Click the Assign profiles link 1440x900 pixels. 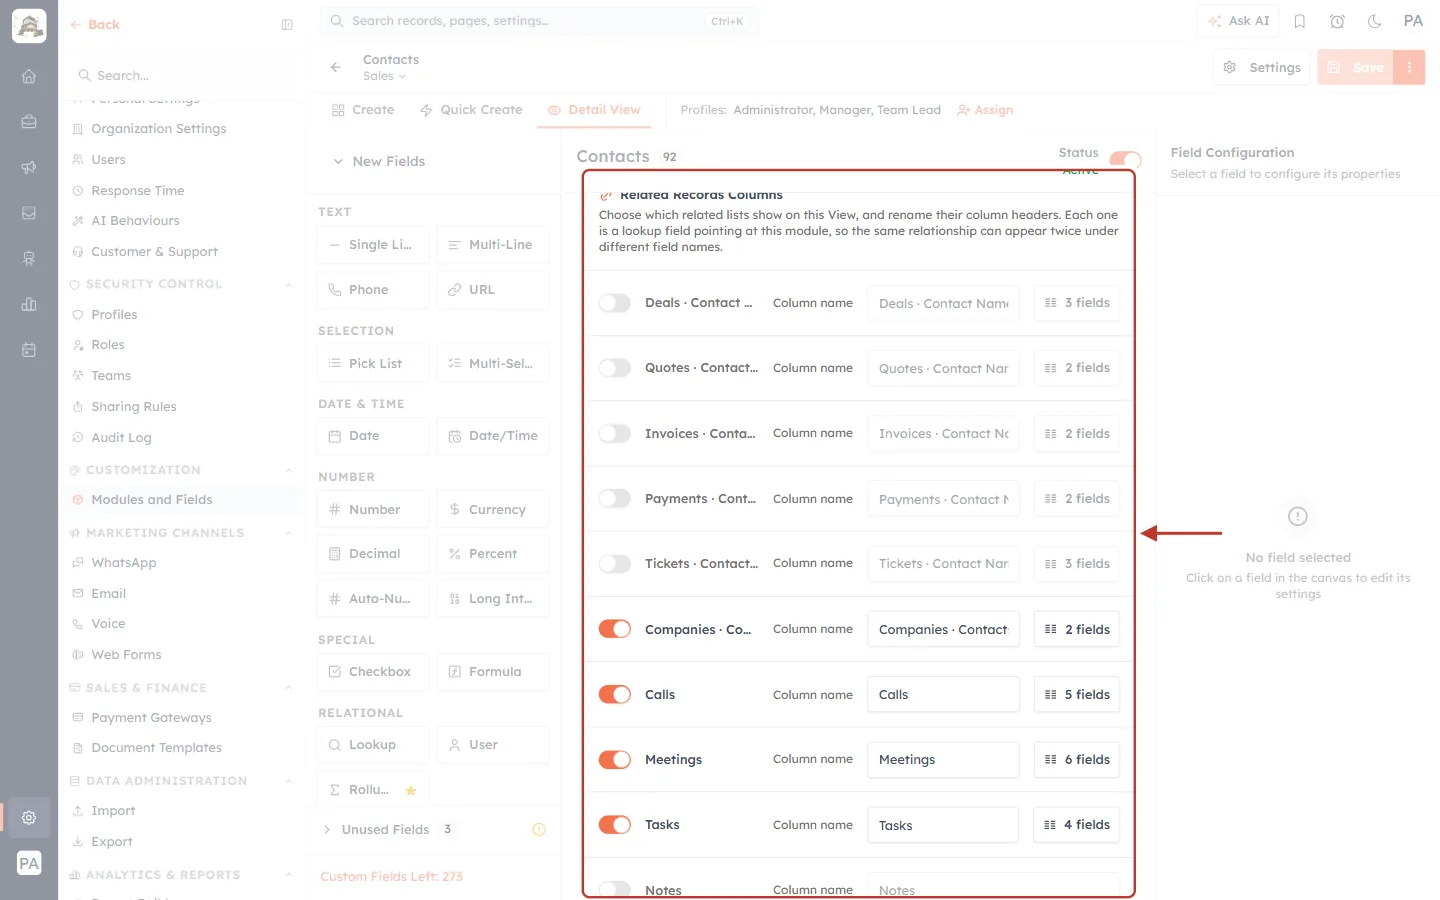pyautogui.click(x=985, y=110)
